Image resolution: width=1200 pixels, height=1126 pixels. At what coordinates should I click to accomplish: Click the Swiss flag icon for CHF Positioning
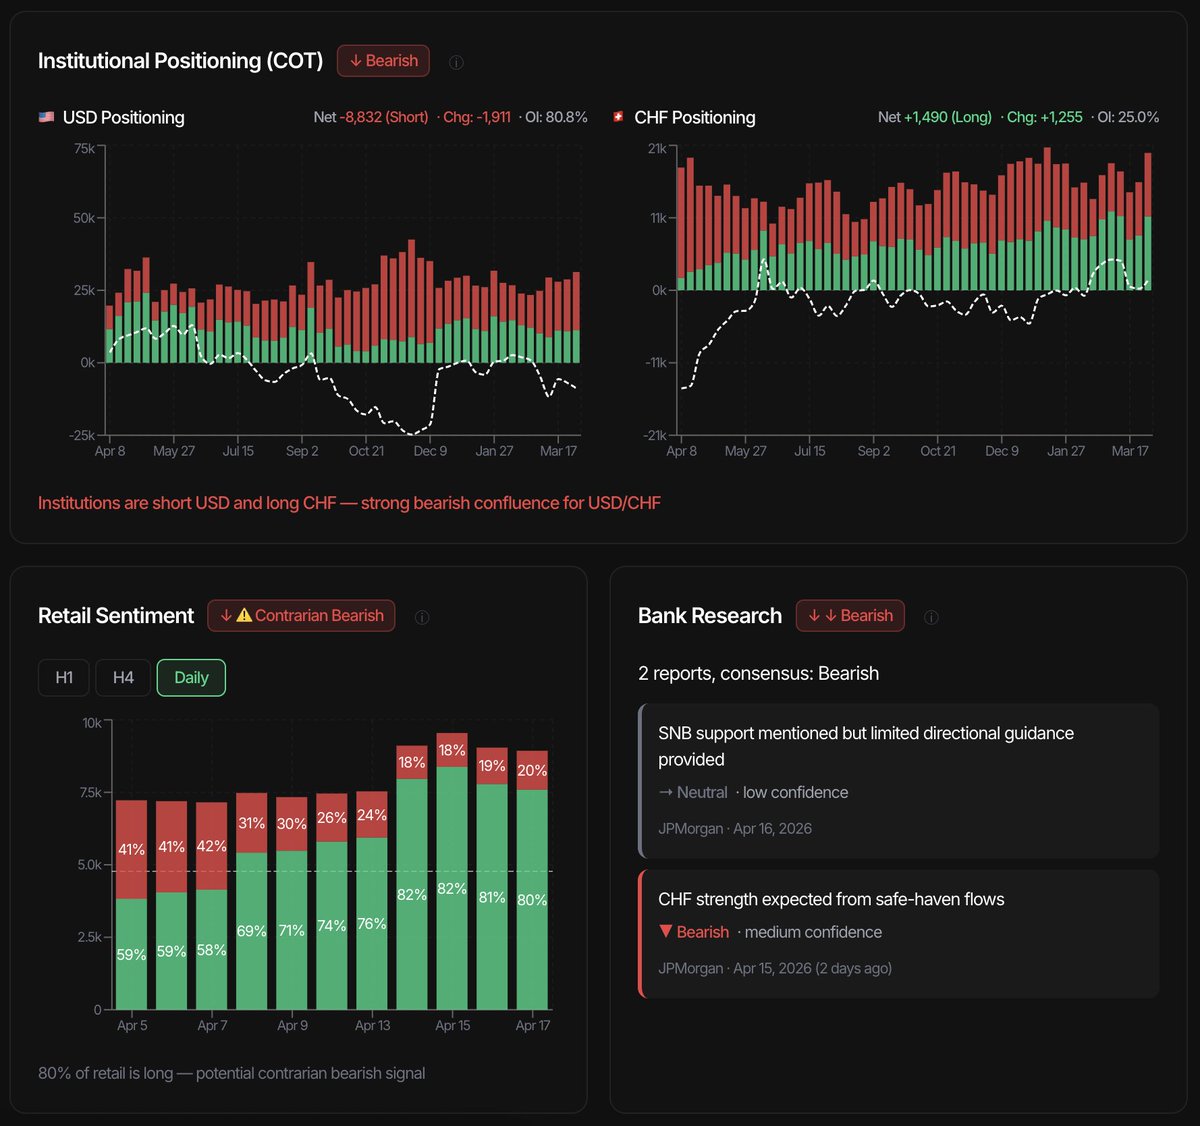[x=618, y=117]
